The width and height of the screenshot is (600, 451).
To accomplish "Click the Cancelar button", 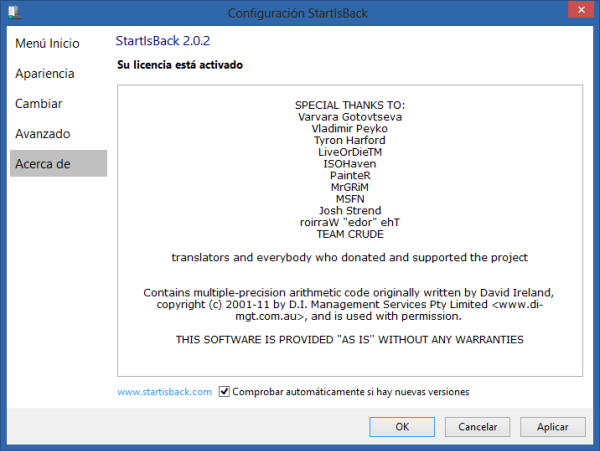I will coord(478,427).
